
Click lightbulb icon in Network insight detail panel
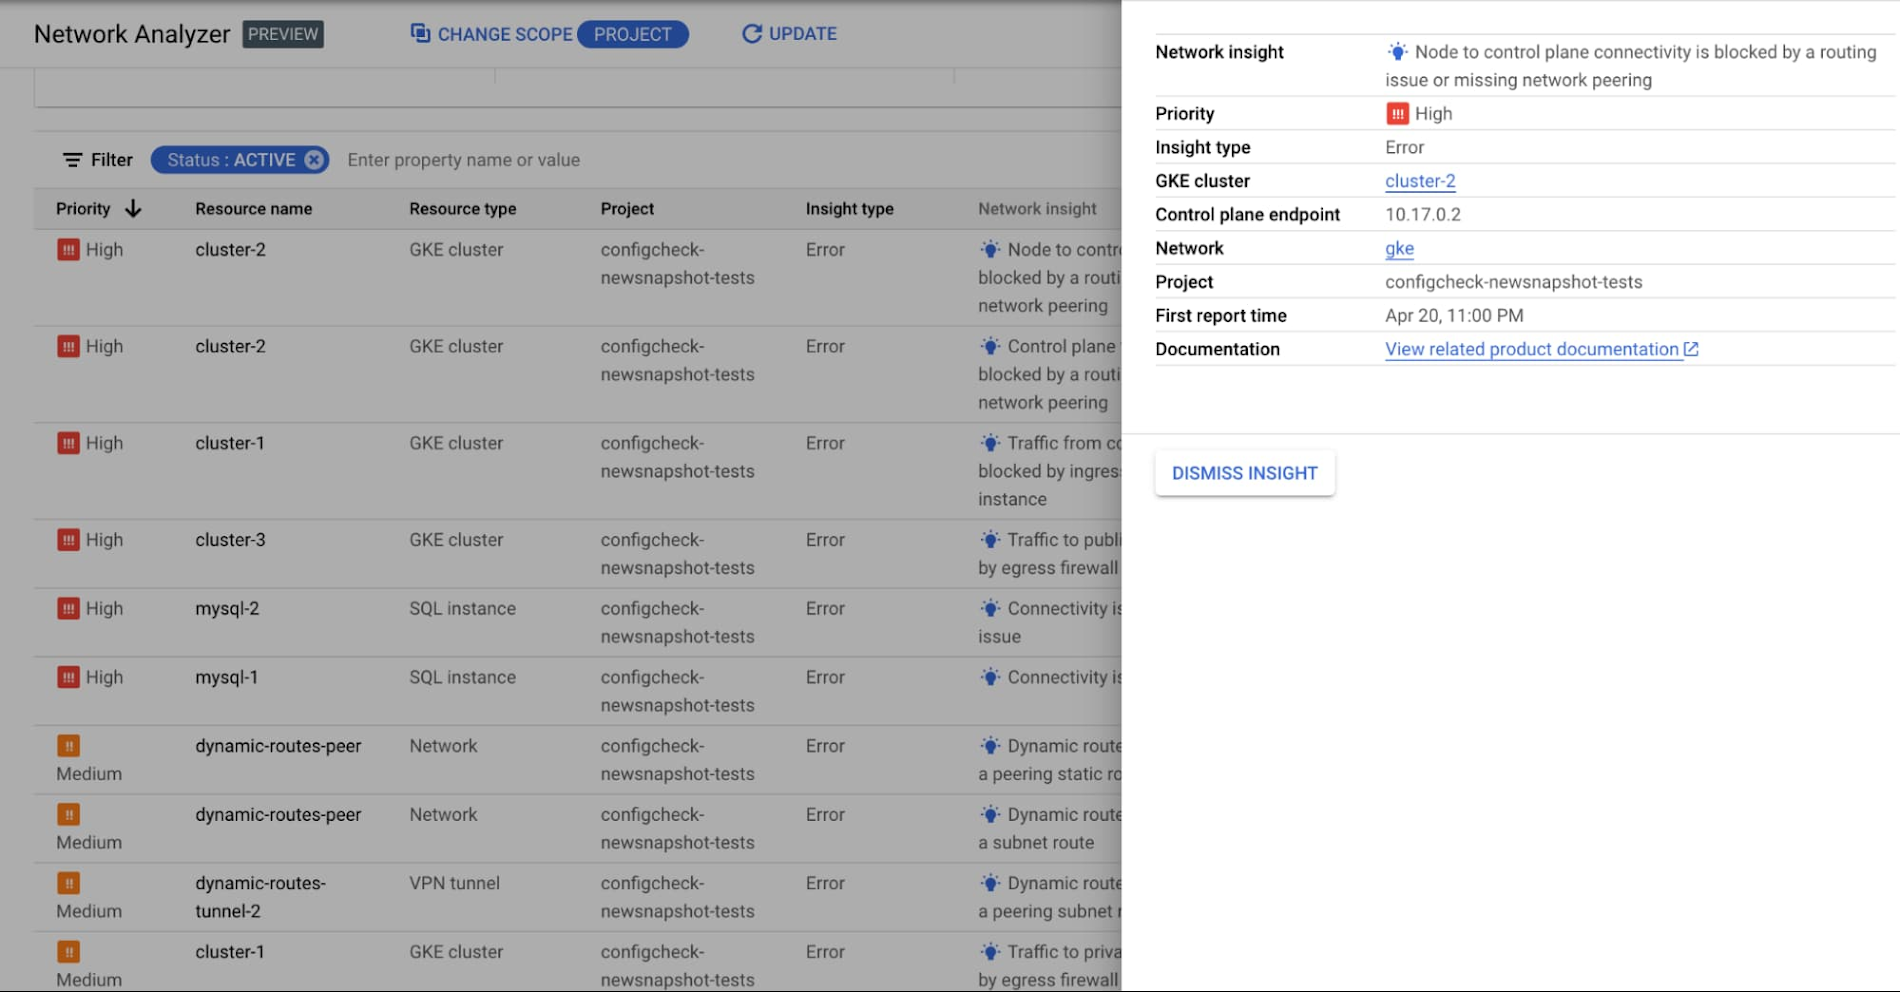[x=1397, y=52]
